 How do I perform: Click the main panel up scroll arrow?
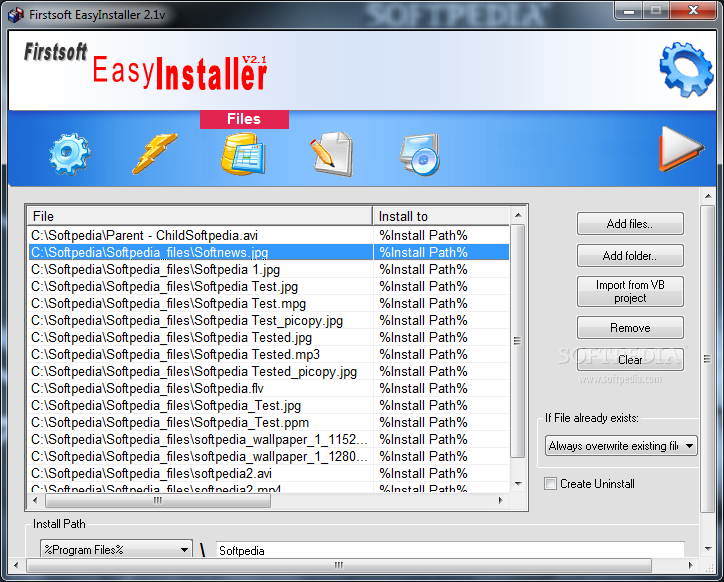click(707, 196)
